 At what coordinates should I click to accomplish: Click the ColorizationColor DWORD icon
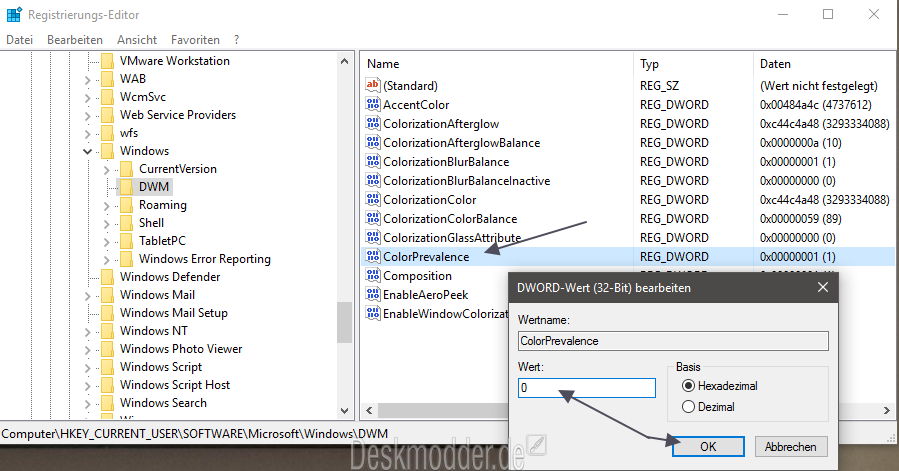tap(373, 199)
